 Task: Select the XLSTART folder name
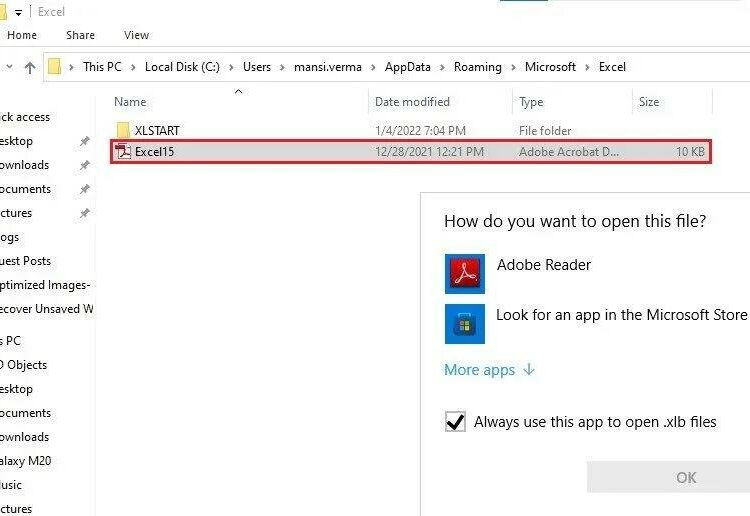point(157,131)
